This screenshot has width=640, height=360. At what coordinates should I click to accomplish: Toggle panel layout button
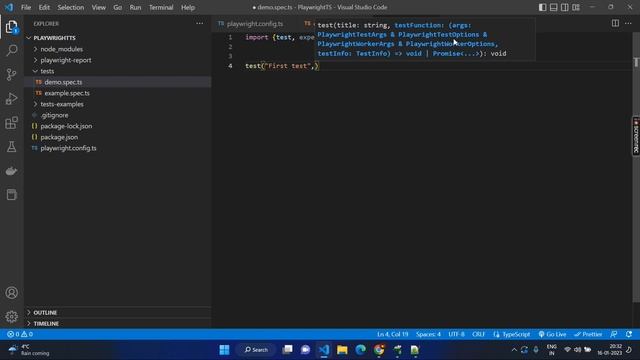(x=553, y=7)
